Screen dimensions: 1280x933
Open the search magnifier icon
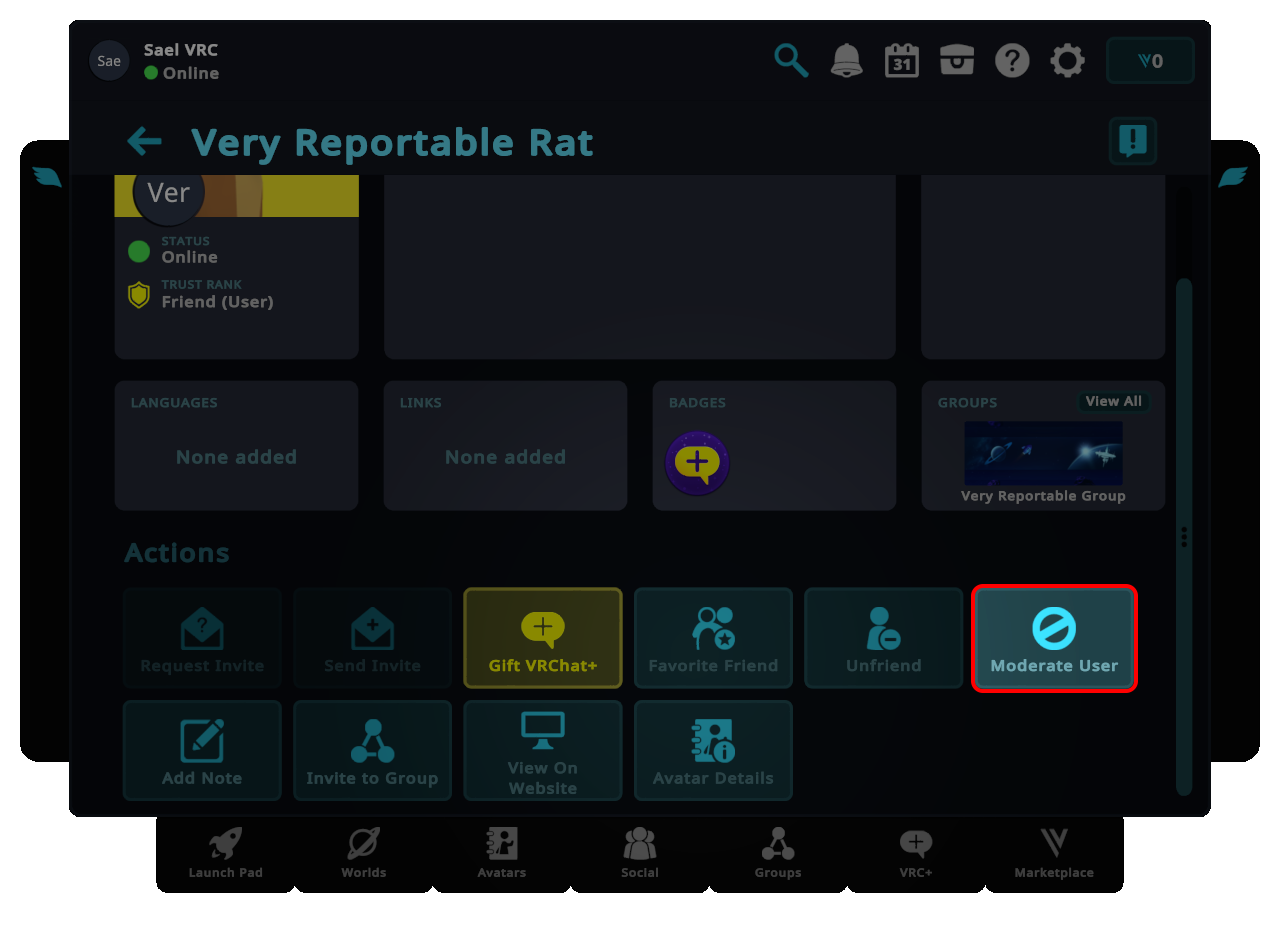pos(791,61)
